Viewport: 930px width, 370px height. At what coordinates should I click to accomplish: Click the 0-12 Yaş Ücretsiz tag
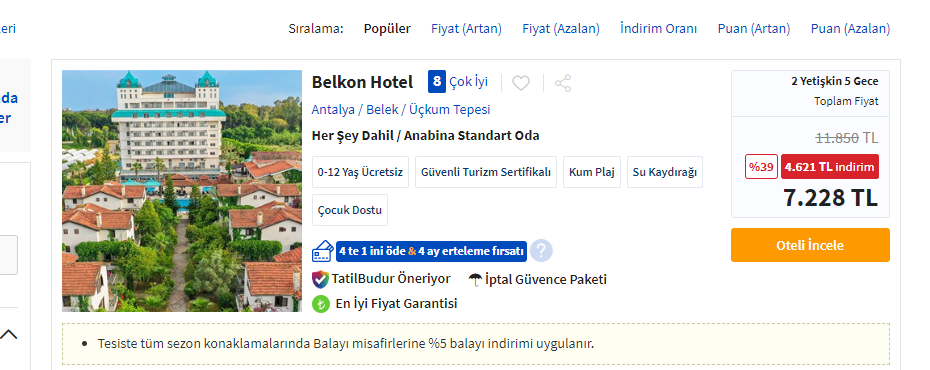tap(360, 172)
